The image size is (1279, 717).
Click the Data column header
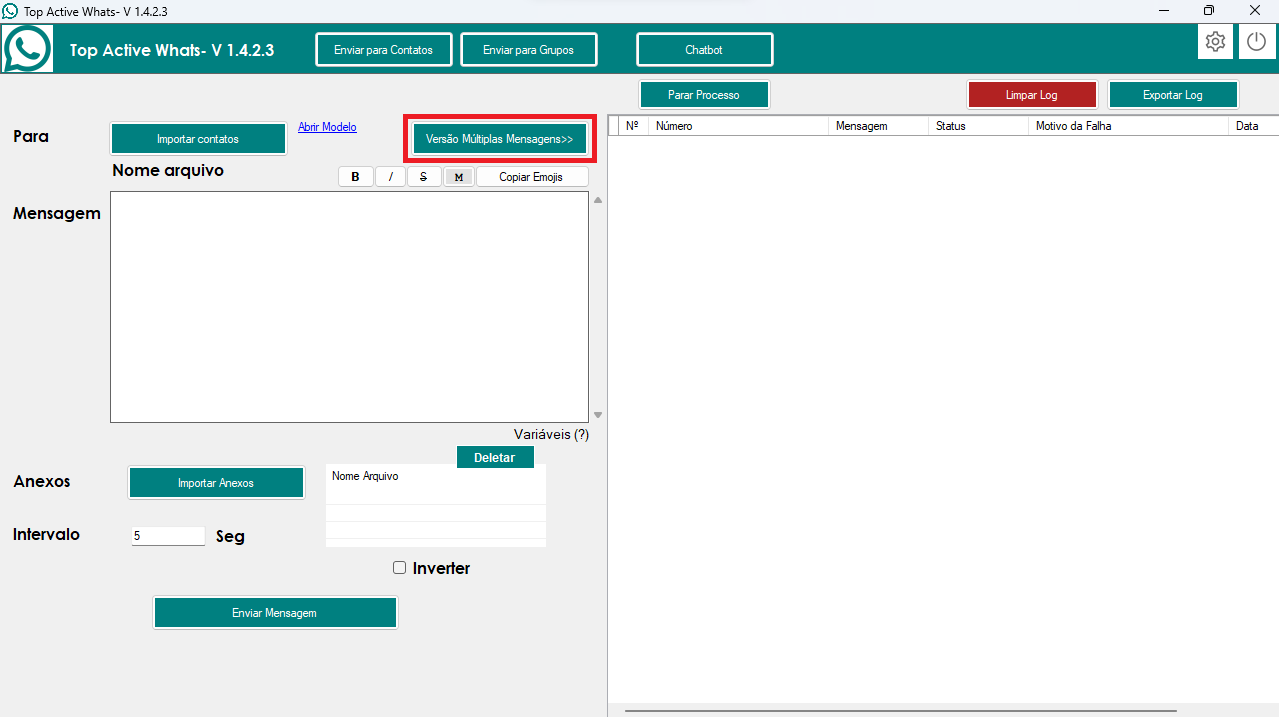(x=1253, y=126)
